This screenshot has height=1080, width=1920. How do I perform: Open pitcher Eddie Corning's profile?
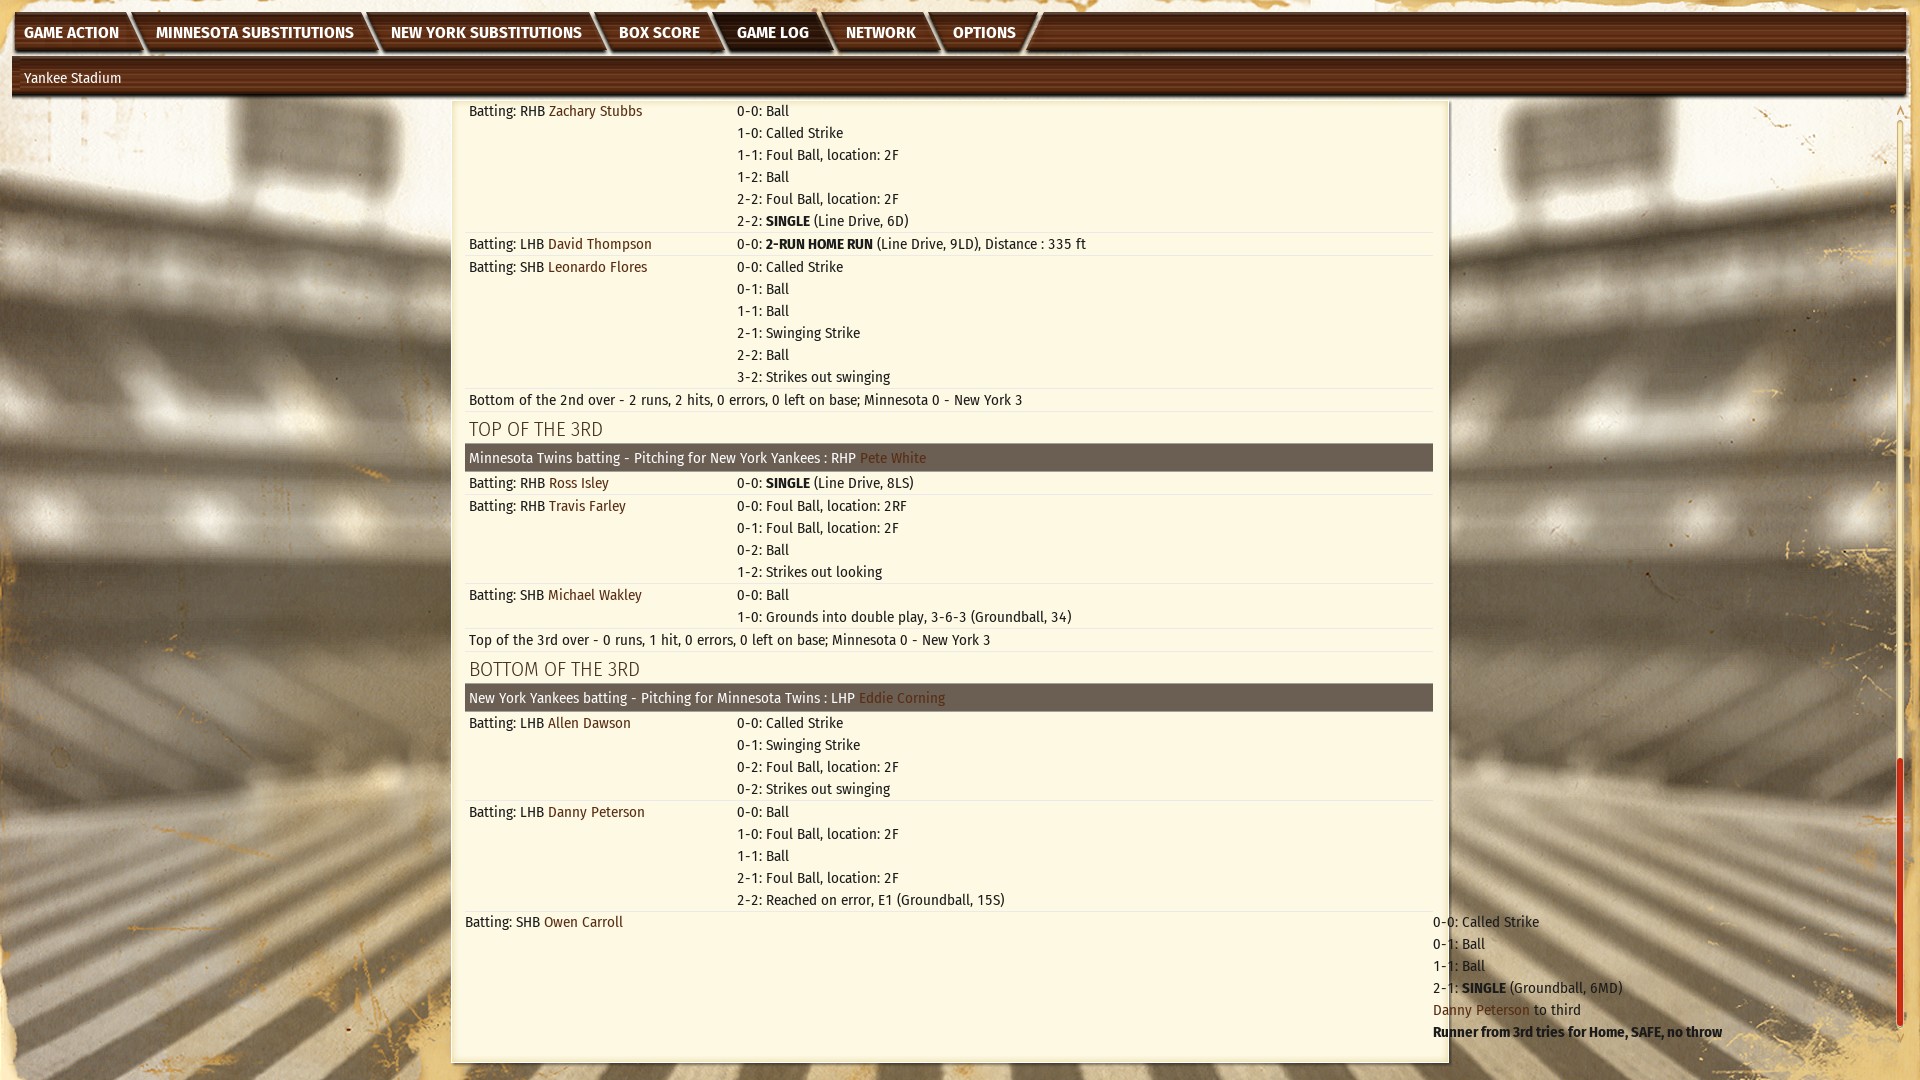(901, 699)
